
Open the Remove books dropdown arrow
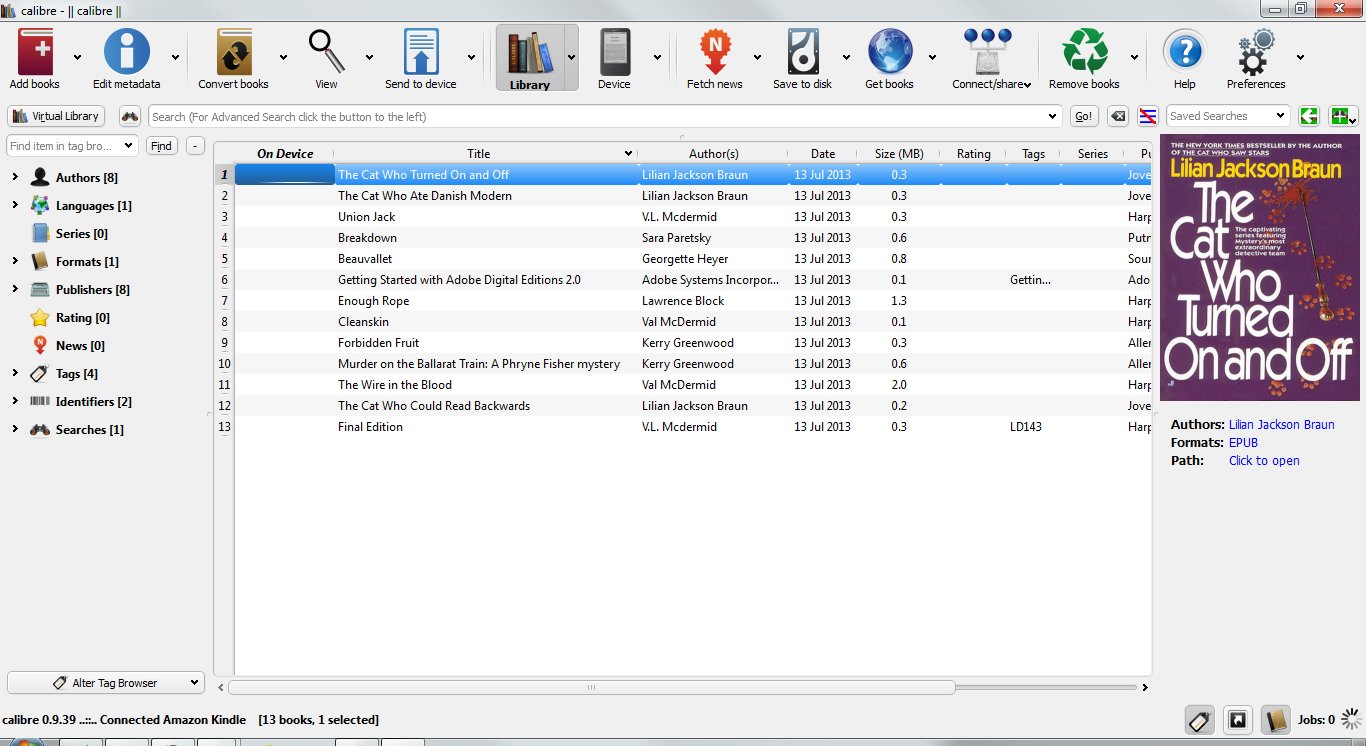pyautogui.click(x=1134, y=57)
